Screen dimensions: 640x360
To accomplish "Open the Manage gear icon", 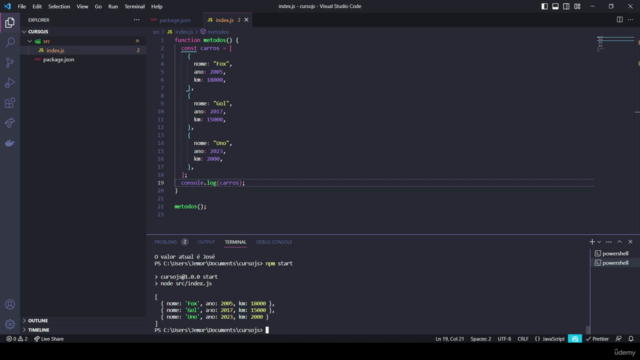I will tap(10, 324).
